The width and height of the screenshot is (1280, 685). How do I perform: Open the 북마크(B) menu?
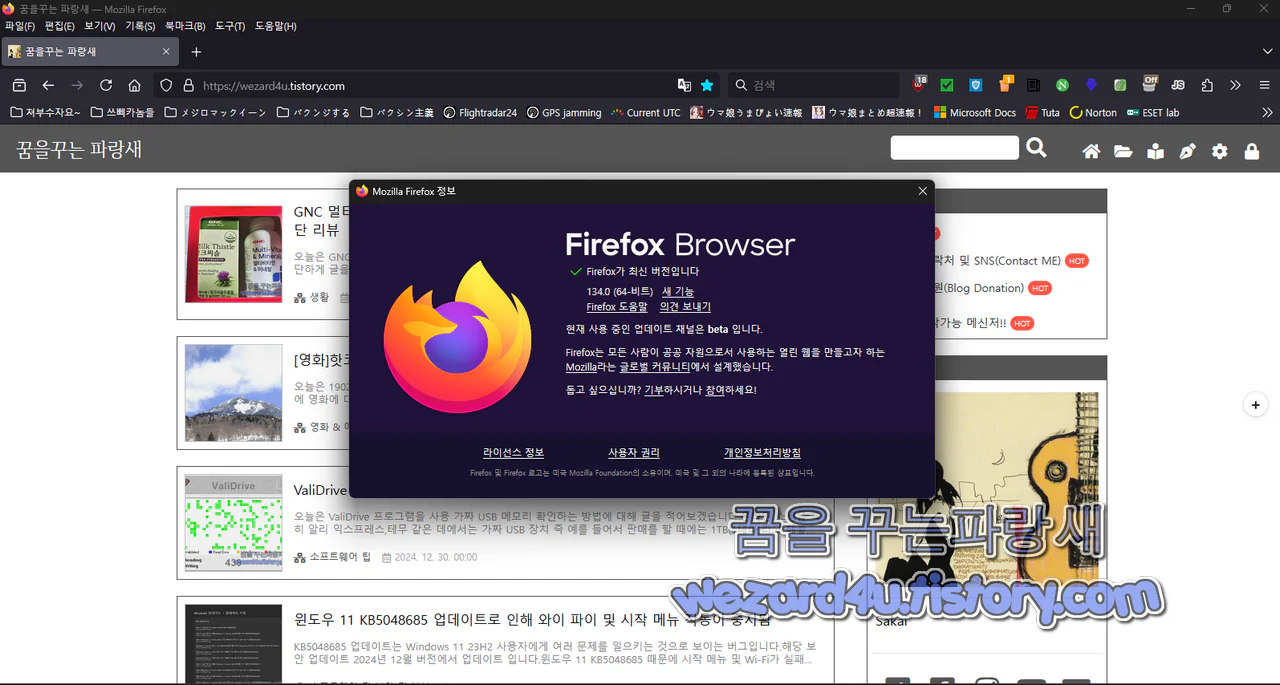point(185,26)
